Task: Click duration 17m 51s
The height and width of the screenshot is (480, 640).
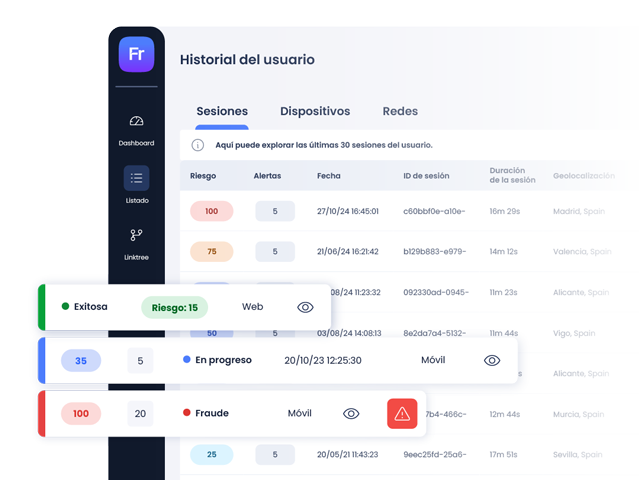Action: tap(503, 454)
